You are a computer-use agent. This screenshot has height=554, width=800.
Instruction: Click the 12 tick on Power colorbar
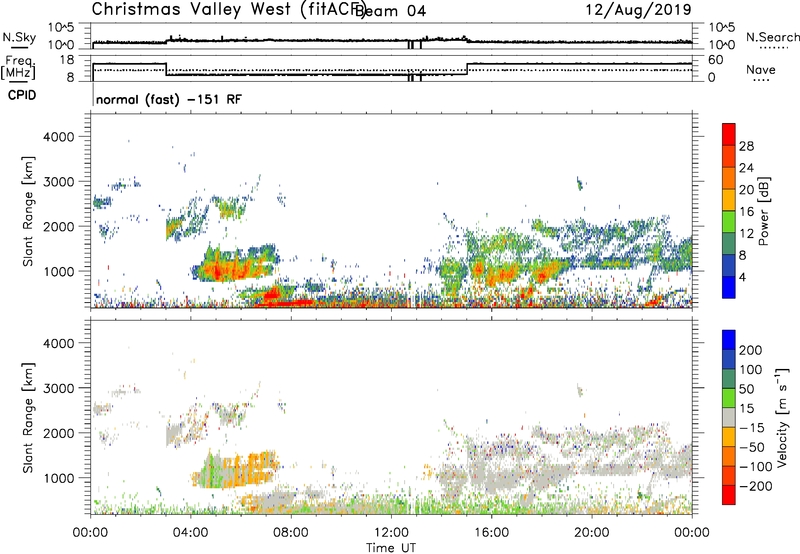[x=746, y=234]
